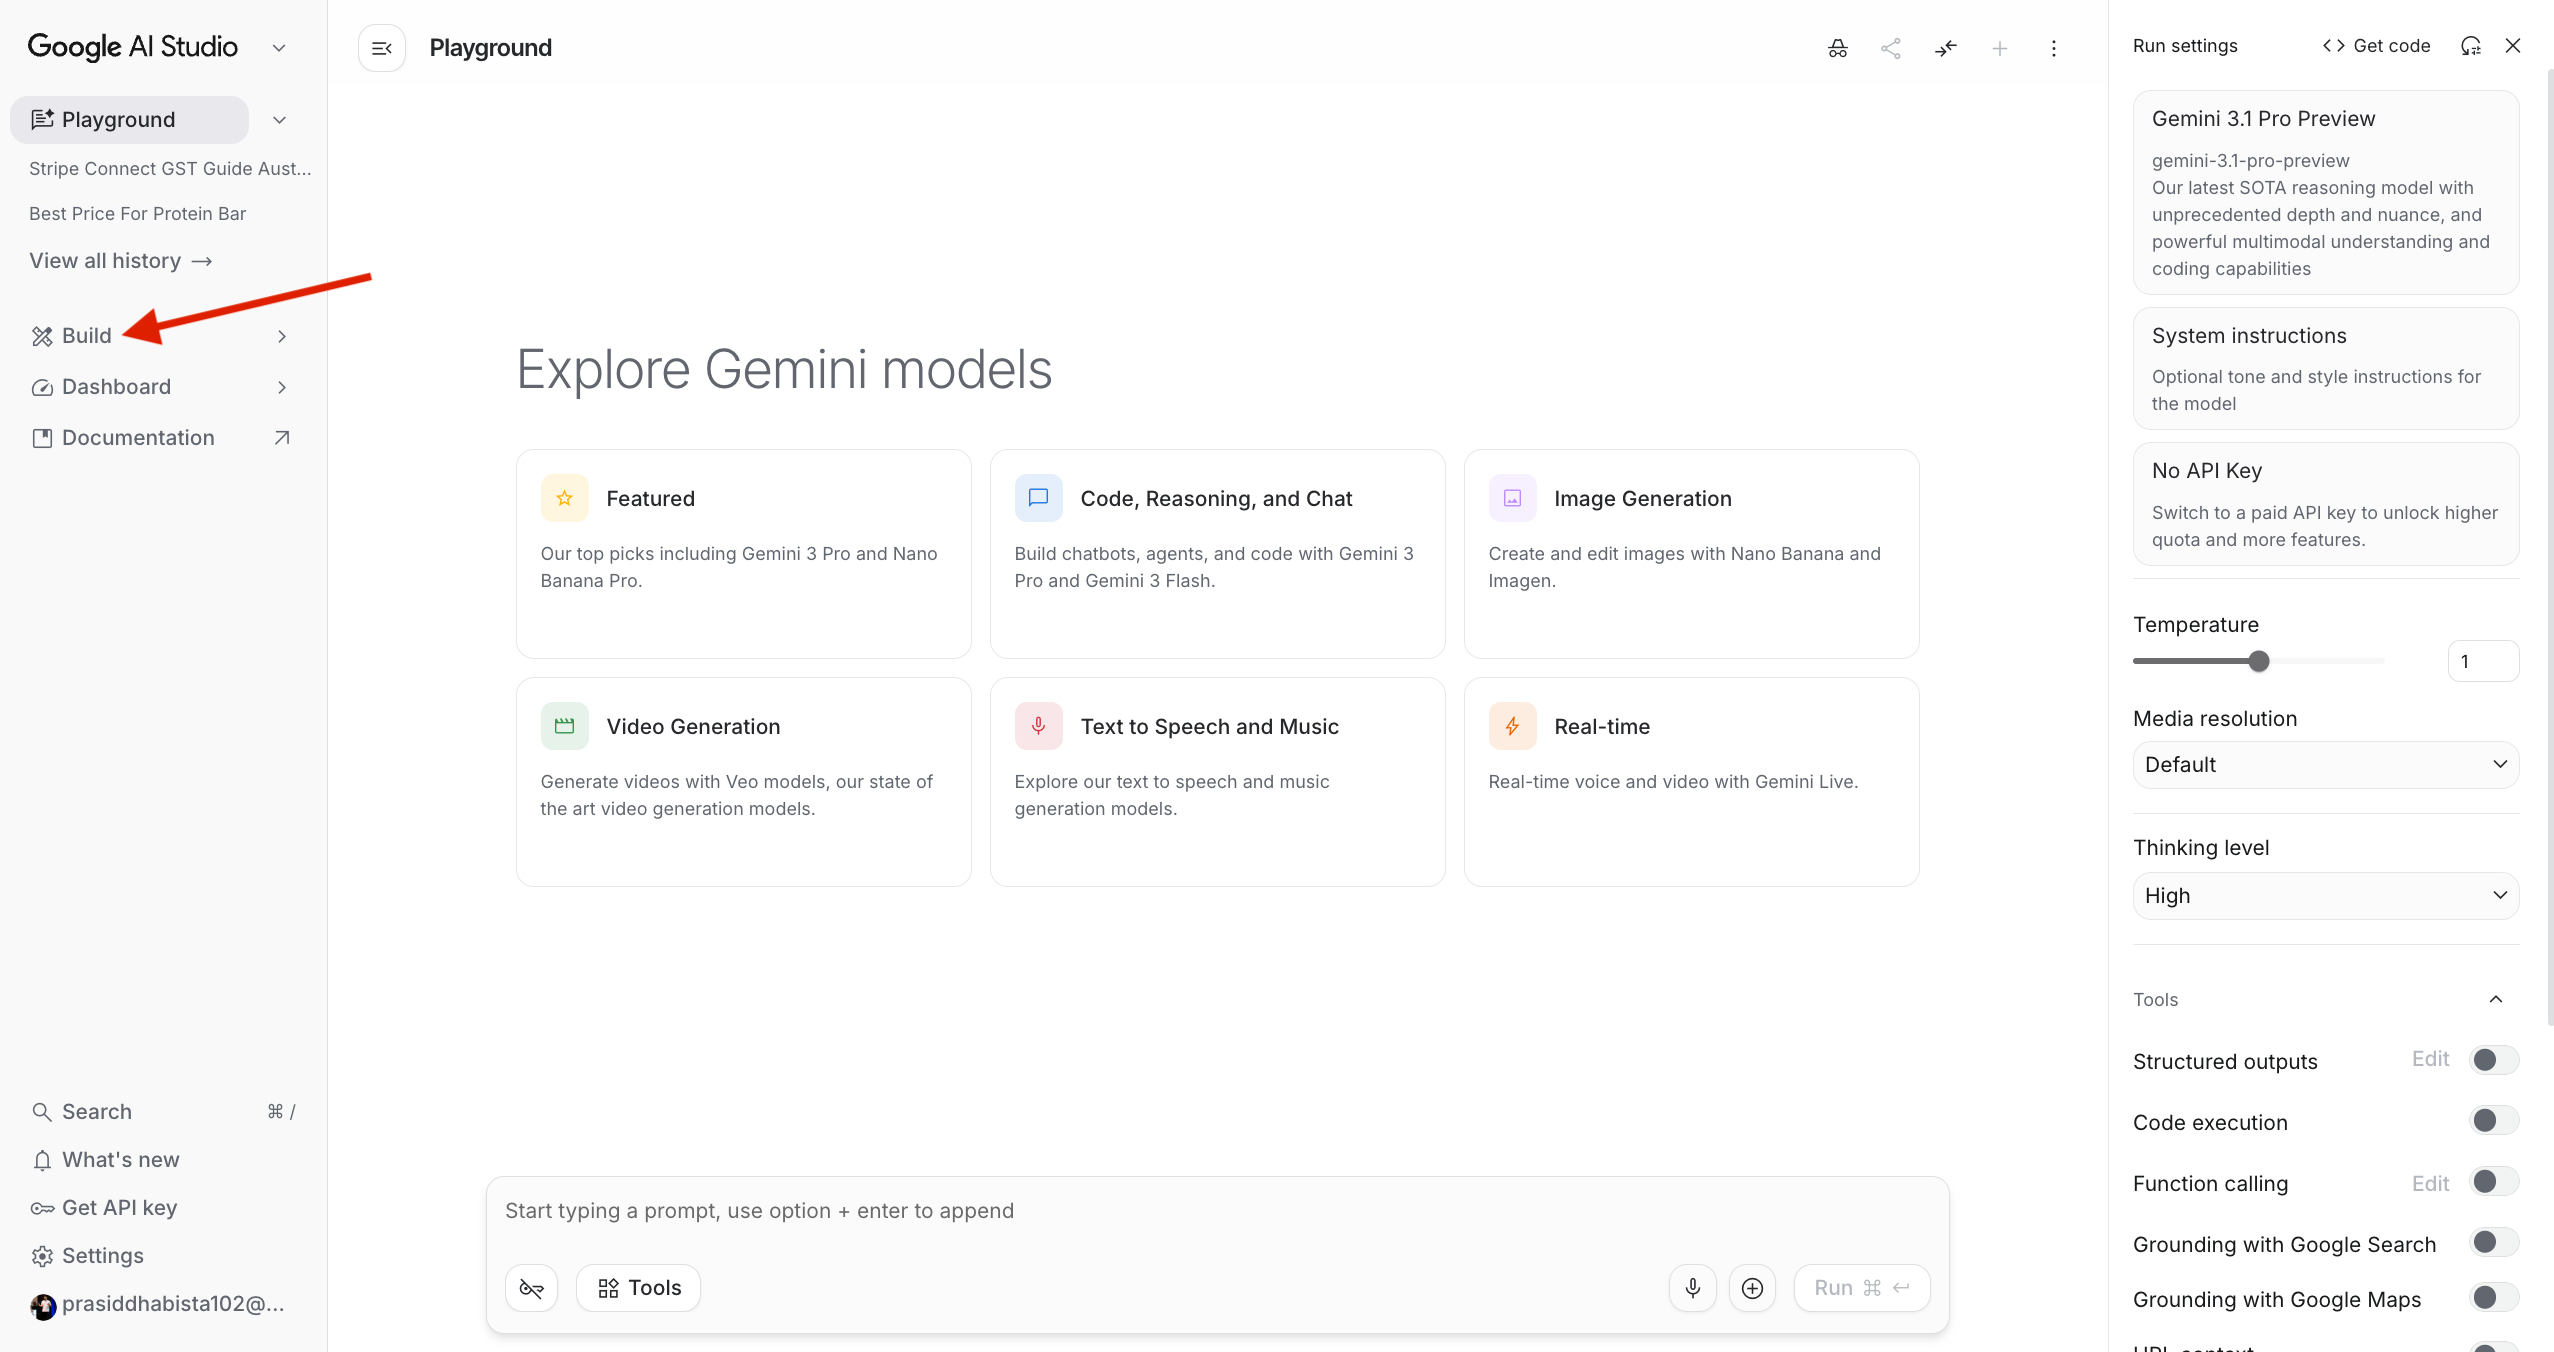
Task: Click the Featured star icon
Action: click(565, 498)
